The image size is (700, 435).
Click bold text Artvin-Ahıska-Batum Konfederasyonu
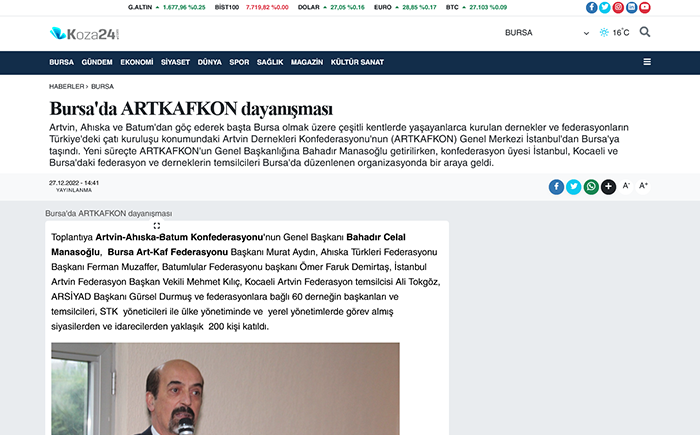point(179,237)
